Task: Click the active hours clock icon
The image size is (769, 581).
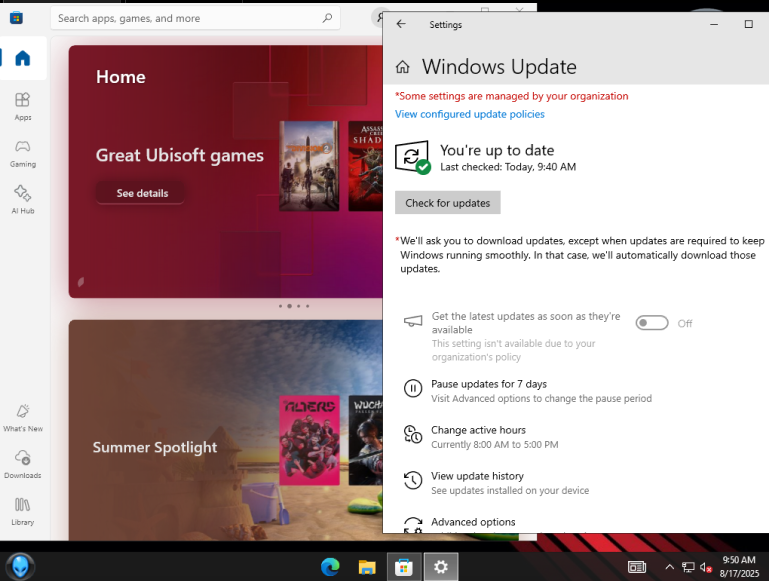Action: tap(413, 434)
